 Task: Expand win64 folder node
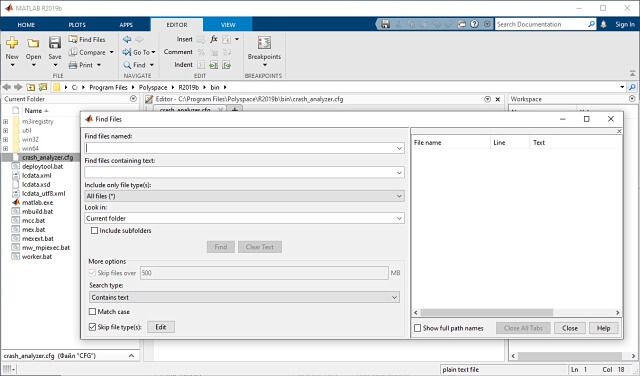[x=5, y=148]
